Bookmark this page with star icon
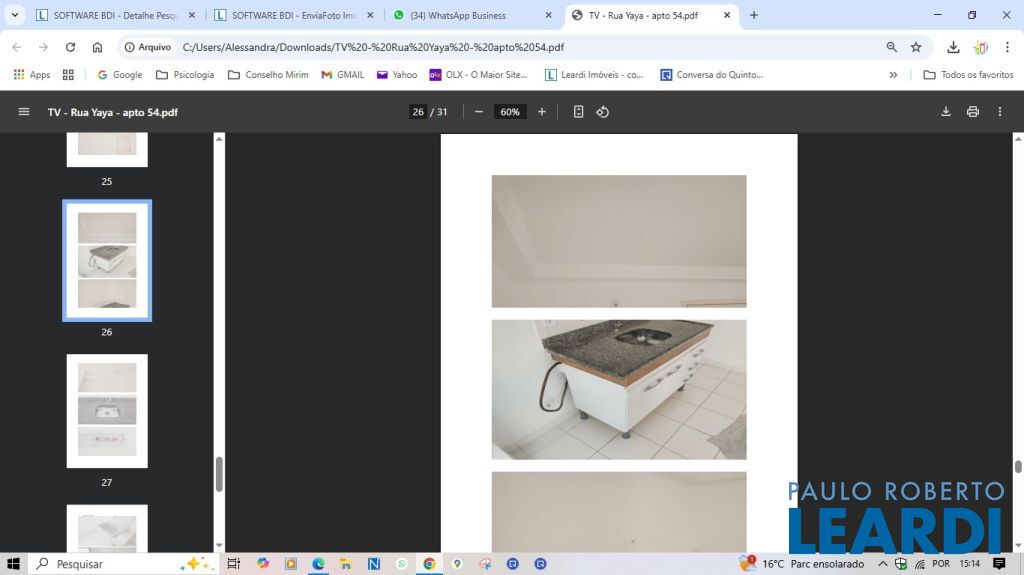The width and height of the screenshot is (1024, 575). pos(916,47)
